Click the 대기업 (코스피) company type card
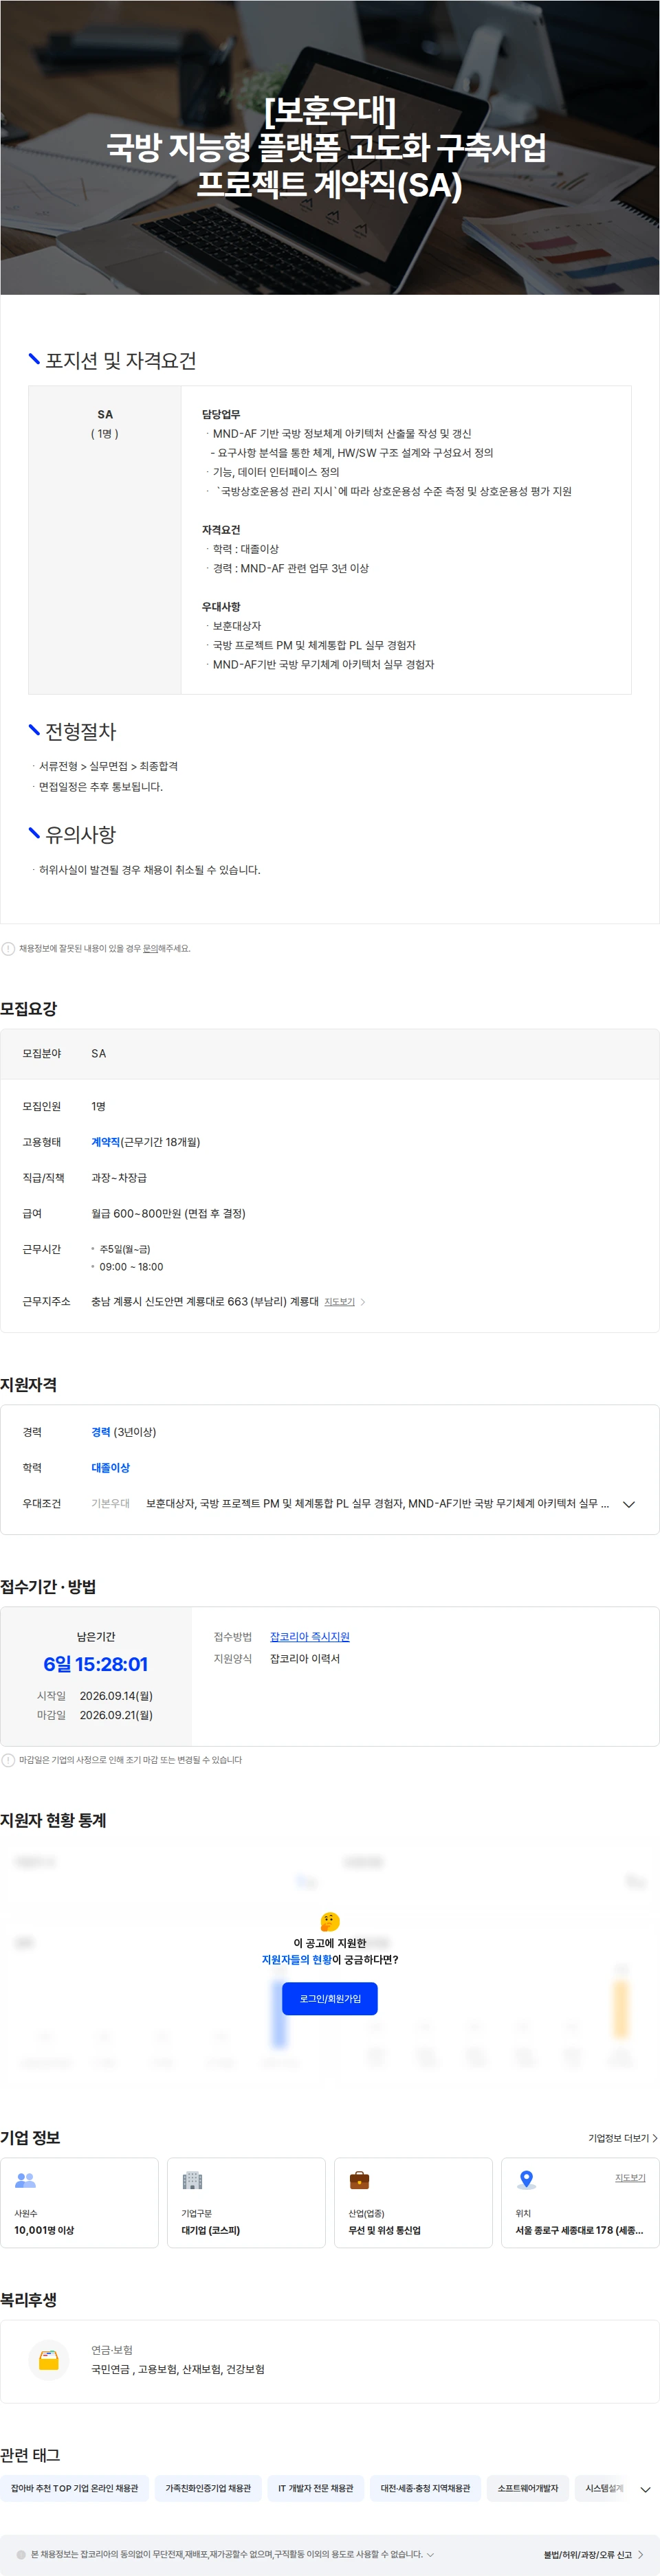The width and height of the screenshot is (660, 2576). click(246, 2203)
